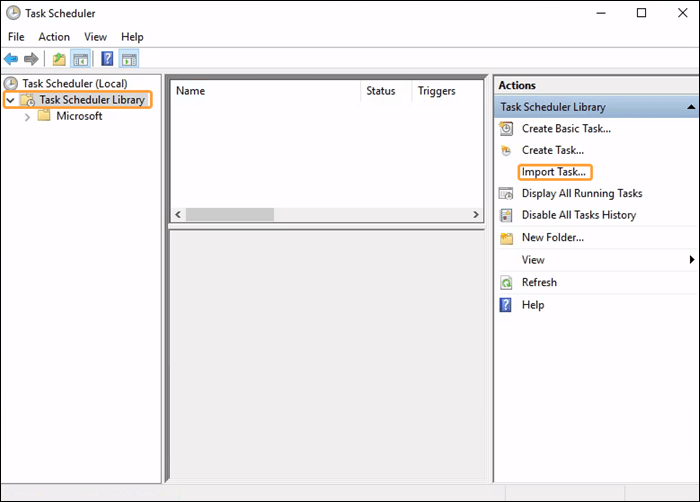Image resolution: width=700 pixels, height=502 pixels.
Task: Toggle the Show/Hide Console Tree toolbar icon
Action: coord(81,59)
